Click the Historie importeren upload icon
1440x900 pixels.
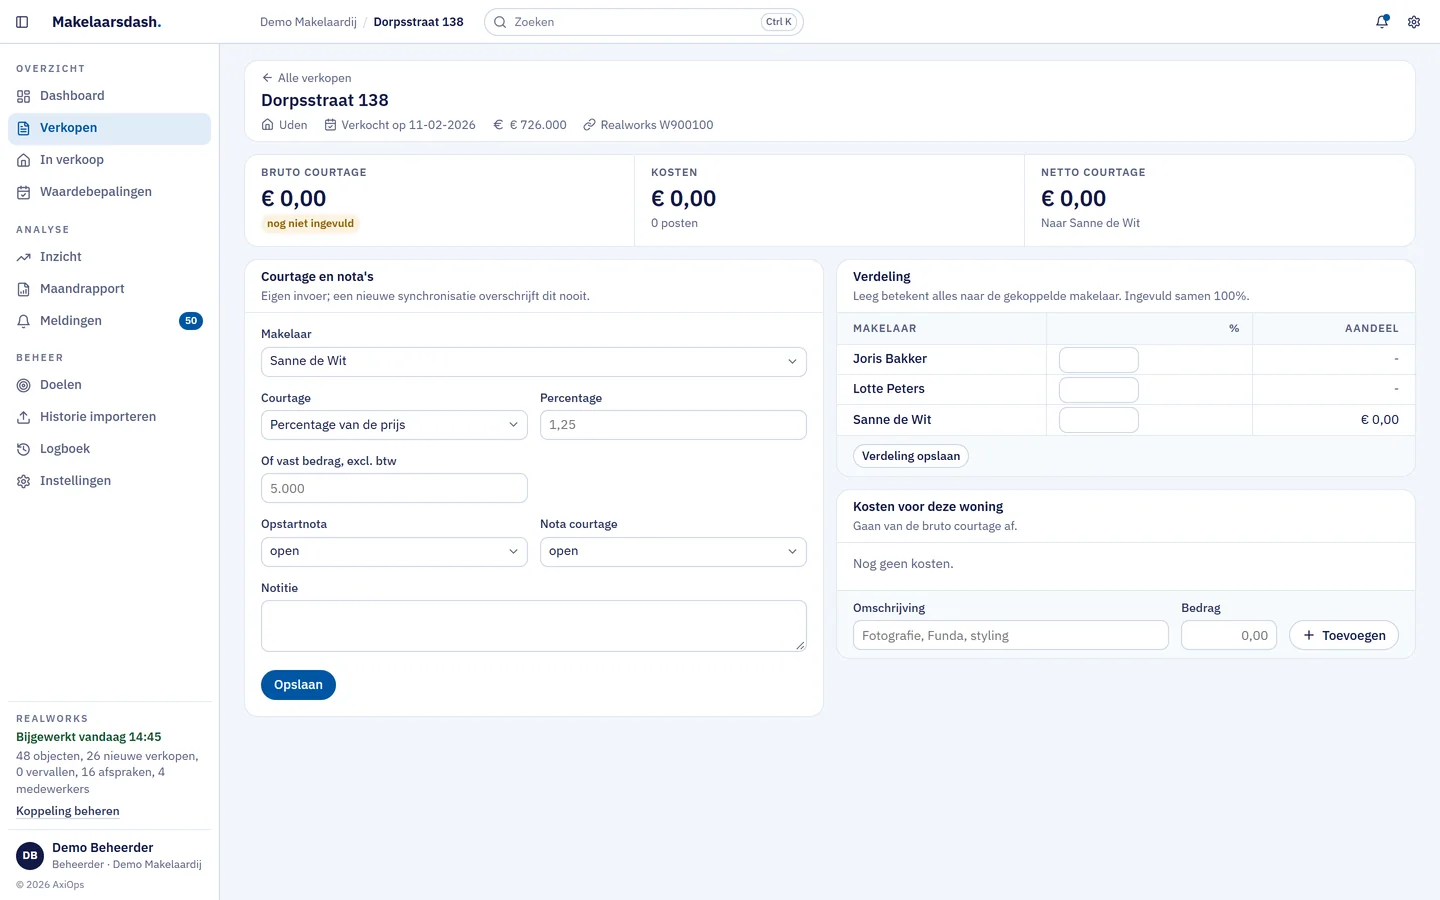(24, 417)
